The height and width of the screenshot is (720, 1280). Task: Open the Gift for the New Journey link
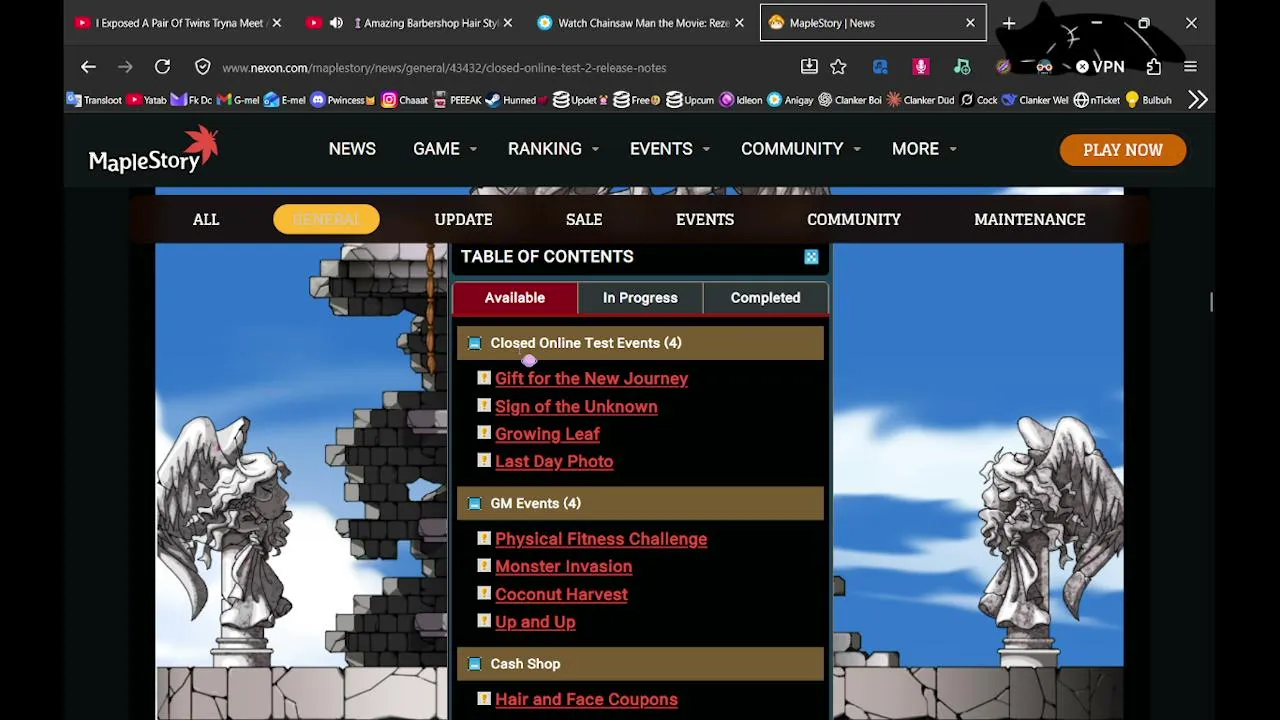(591, 379)
